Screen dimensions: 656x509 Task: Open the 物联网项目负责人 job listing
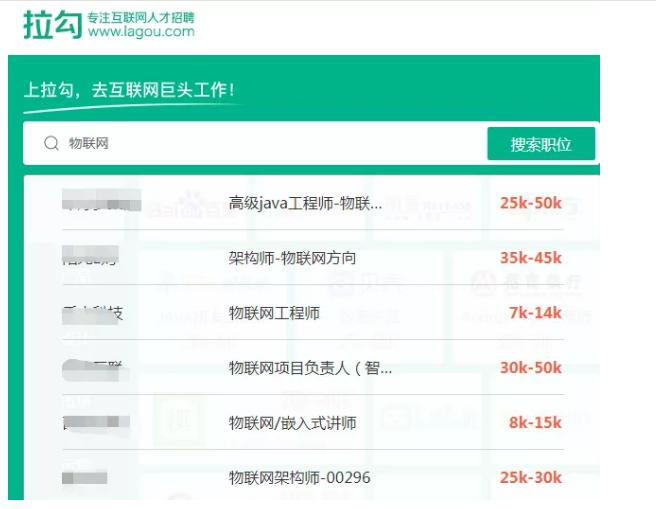[x=310, y=368]
